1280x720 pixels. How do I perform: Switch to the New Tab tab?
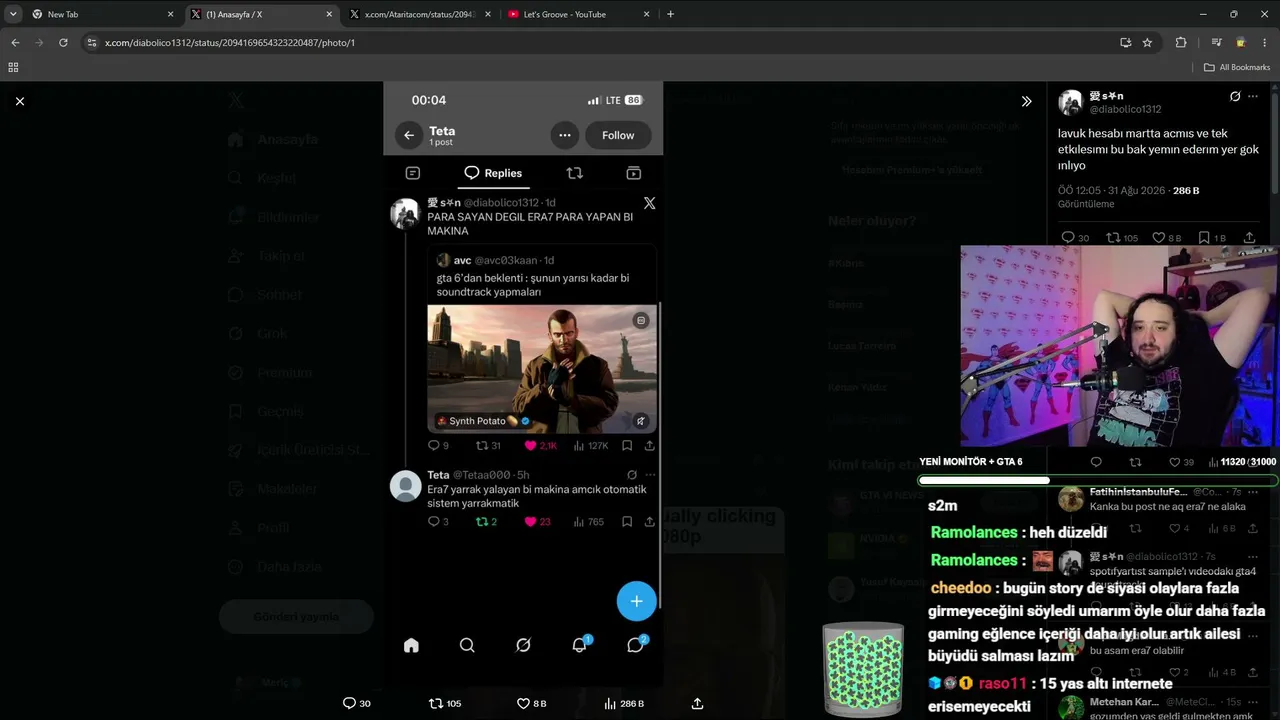103,14
